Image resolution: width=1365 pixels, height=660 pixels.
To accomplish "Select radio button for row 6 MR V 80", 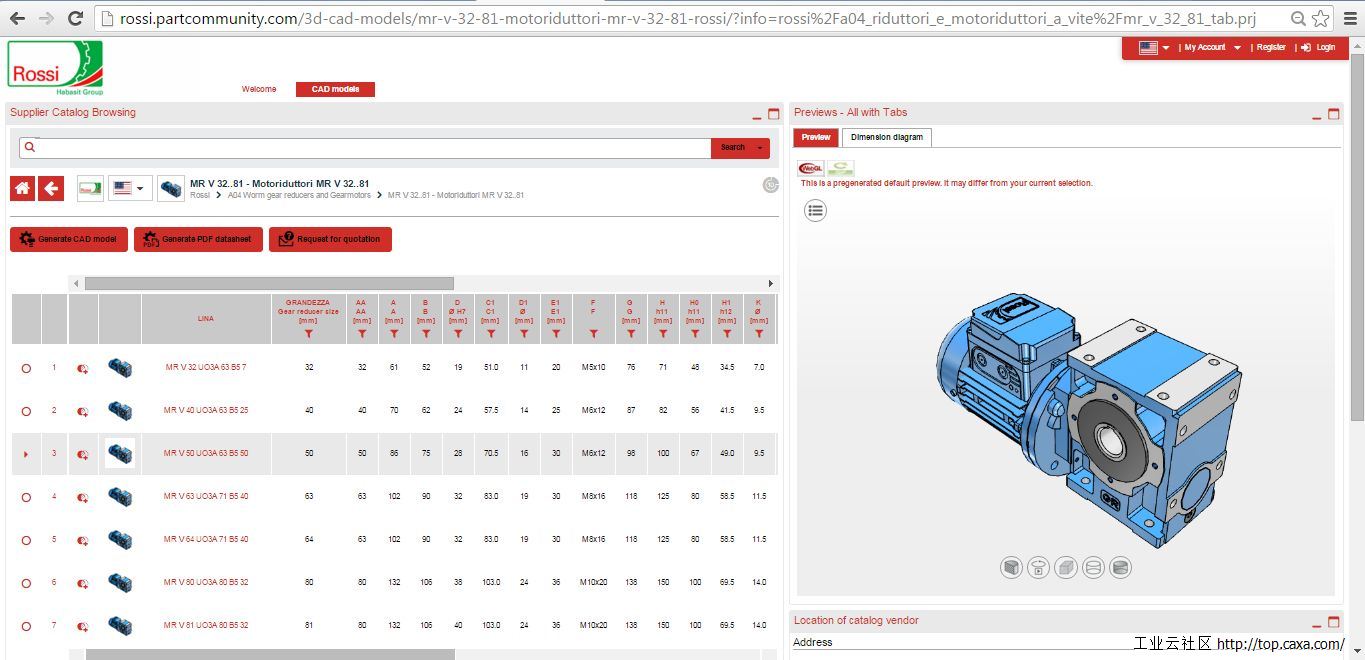I will 26,583.
